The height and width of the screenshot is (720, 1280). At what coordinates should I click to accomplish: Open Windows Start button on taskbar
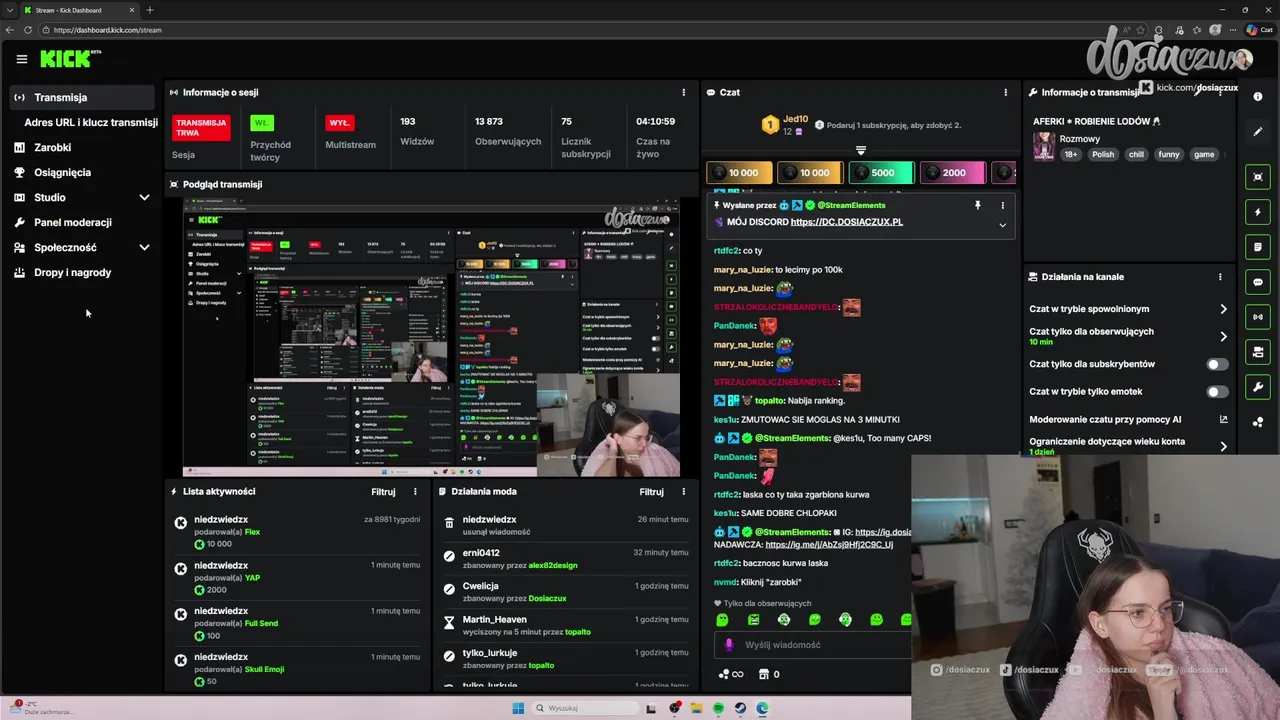point(518,708)
